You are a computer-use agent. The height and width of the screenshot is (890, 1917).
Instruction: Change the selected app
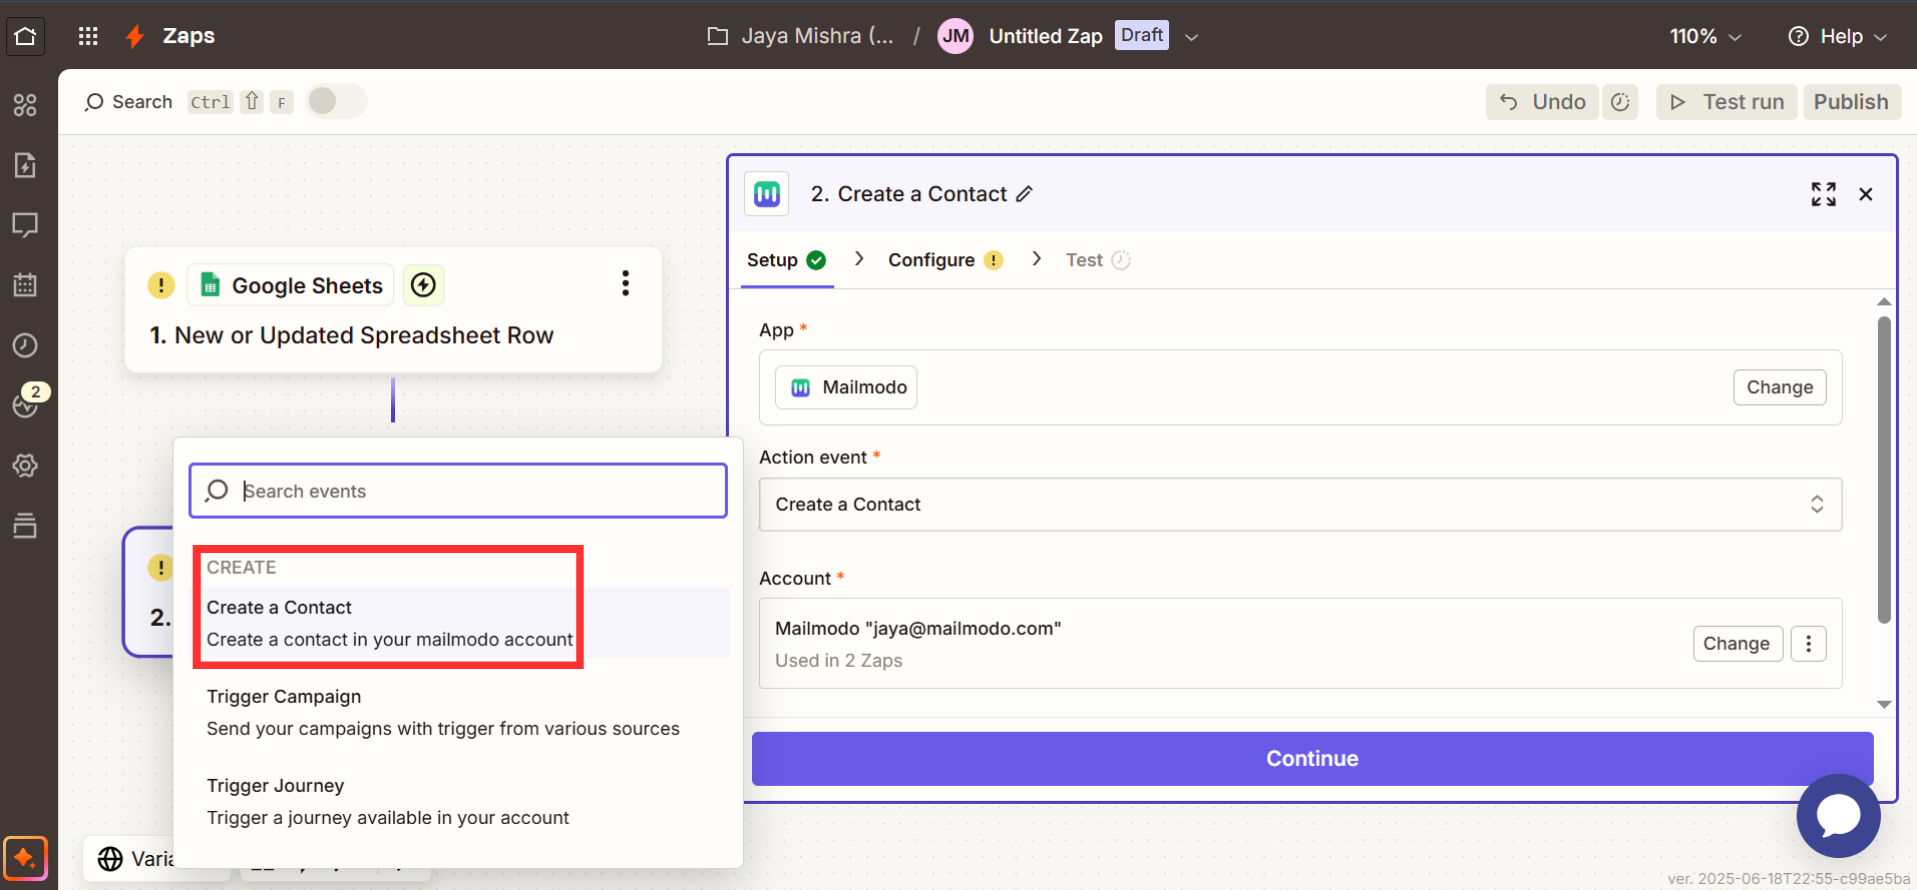tap(1779, 387)
